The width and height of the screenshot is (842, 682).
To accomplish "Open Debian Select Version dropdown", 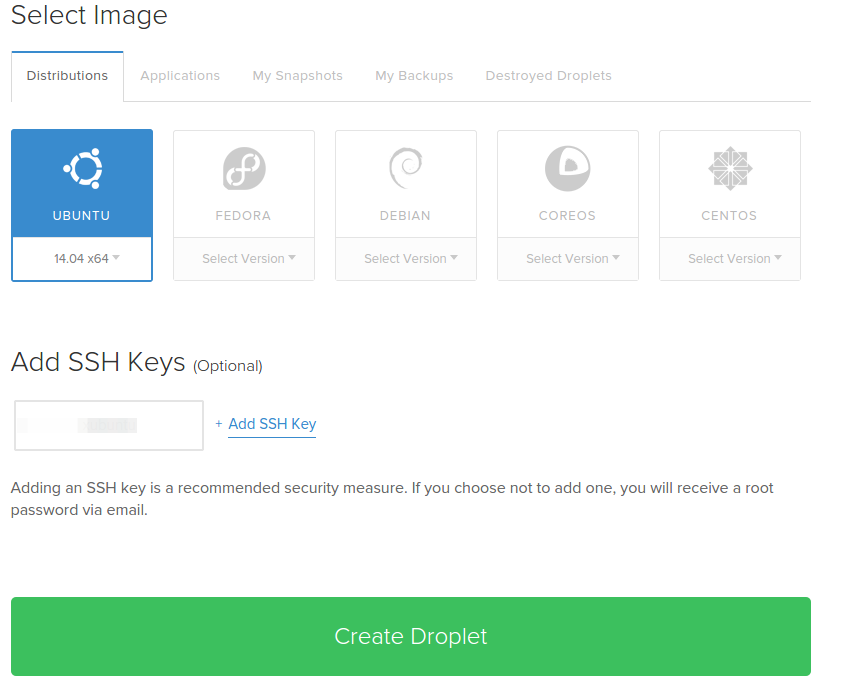I will click(406, 259).
